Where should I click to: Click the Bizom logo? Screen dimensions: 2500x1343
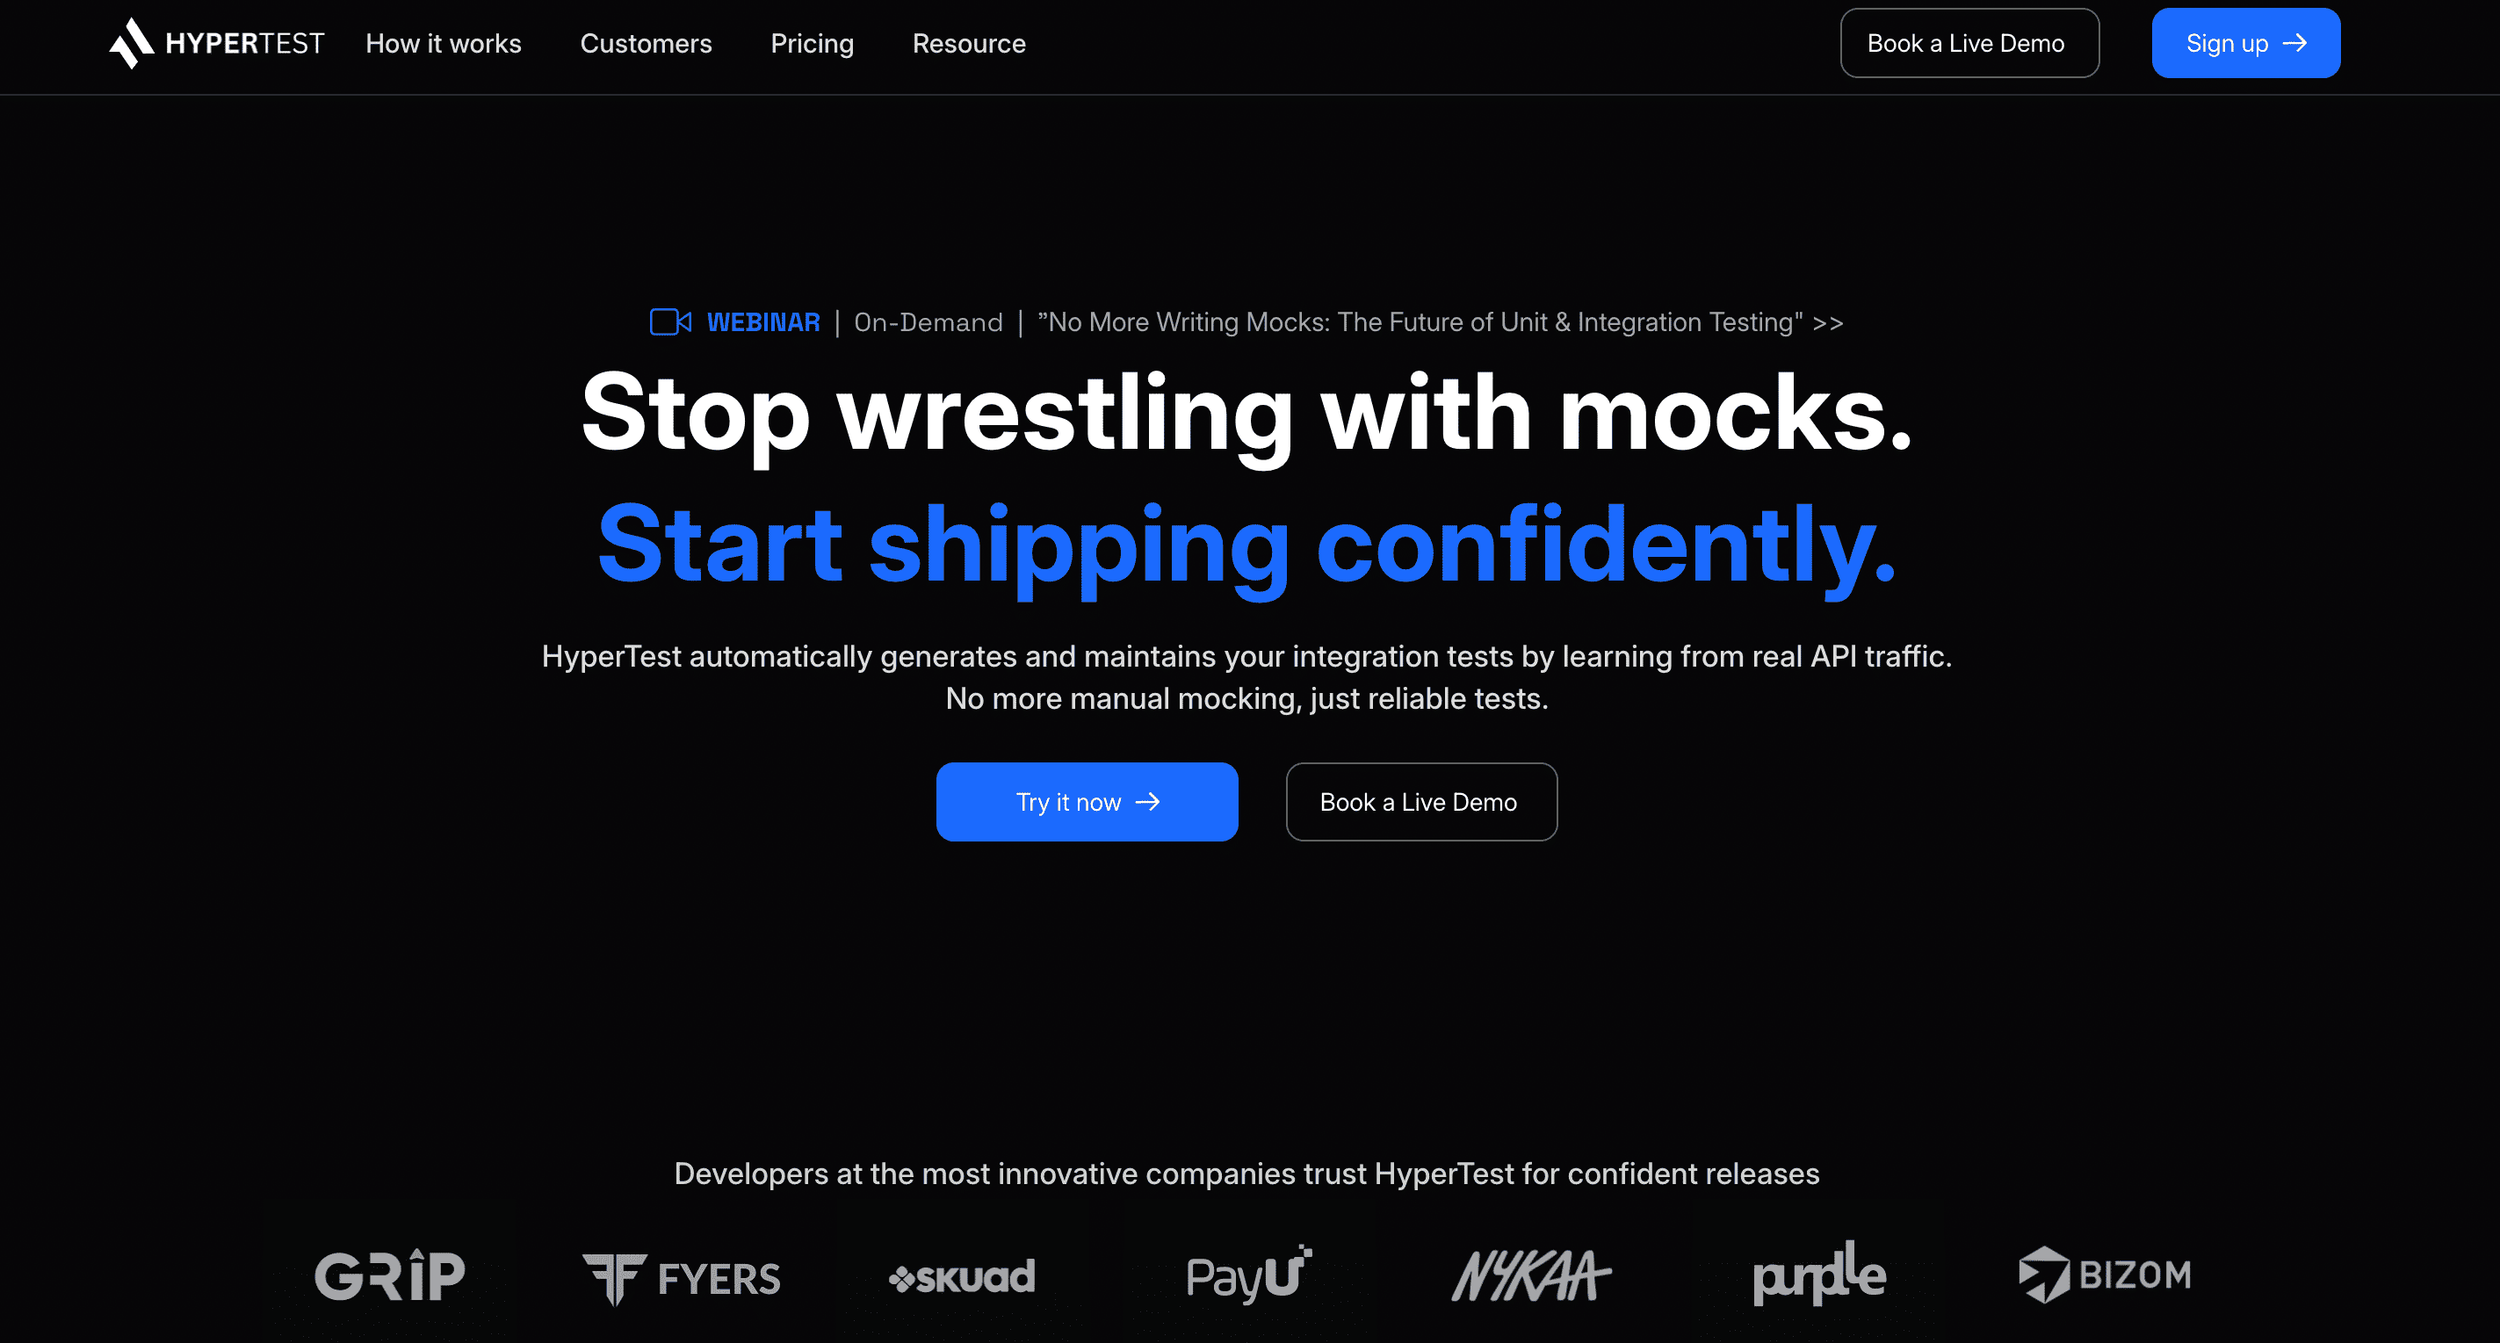(2105, 1275)
